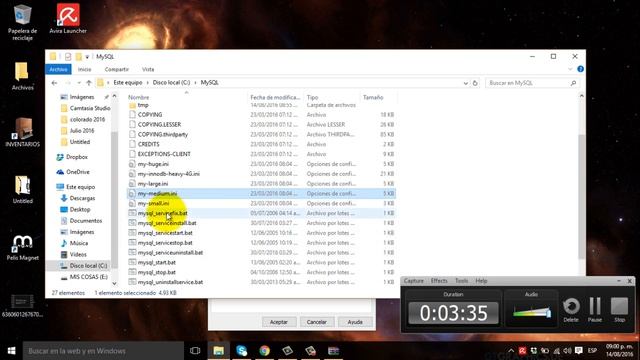
Task: Open the Avira Launcher desktop icon
Action: 68,18
